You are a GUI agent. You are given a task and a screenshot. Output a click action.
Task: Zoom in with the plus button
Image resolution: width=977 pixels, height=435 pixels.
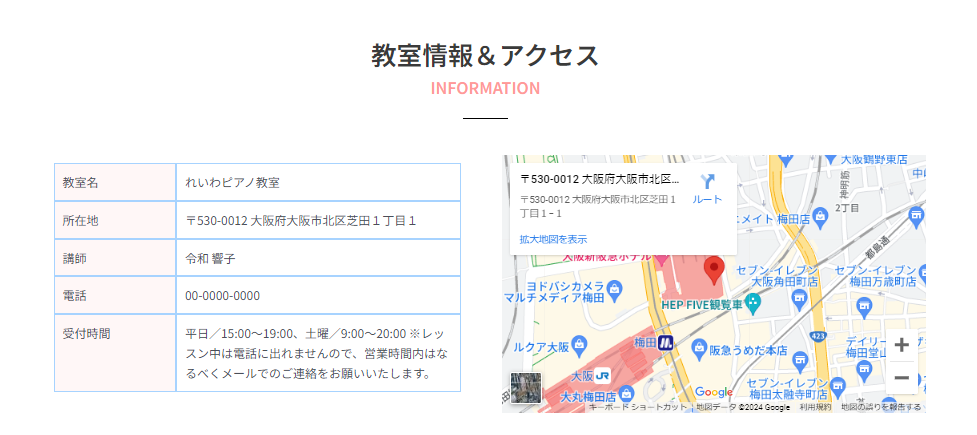click(x=902, y=345)
